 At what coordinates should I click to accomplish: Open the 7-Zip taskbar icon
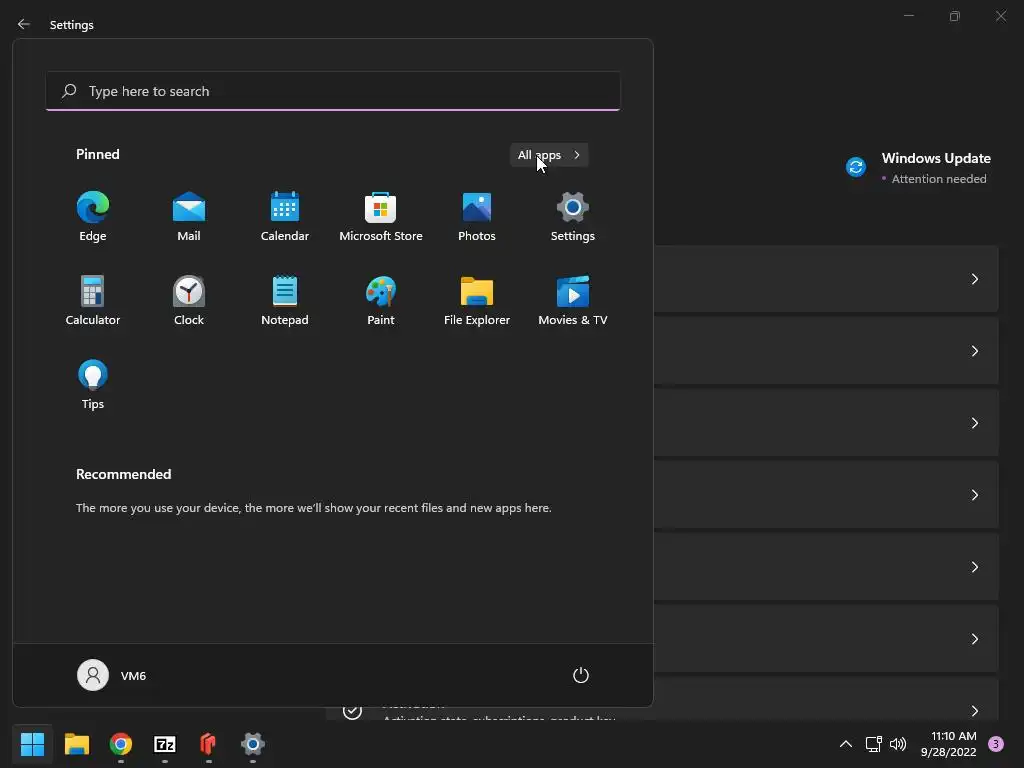click(165, 743)
